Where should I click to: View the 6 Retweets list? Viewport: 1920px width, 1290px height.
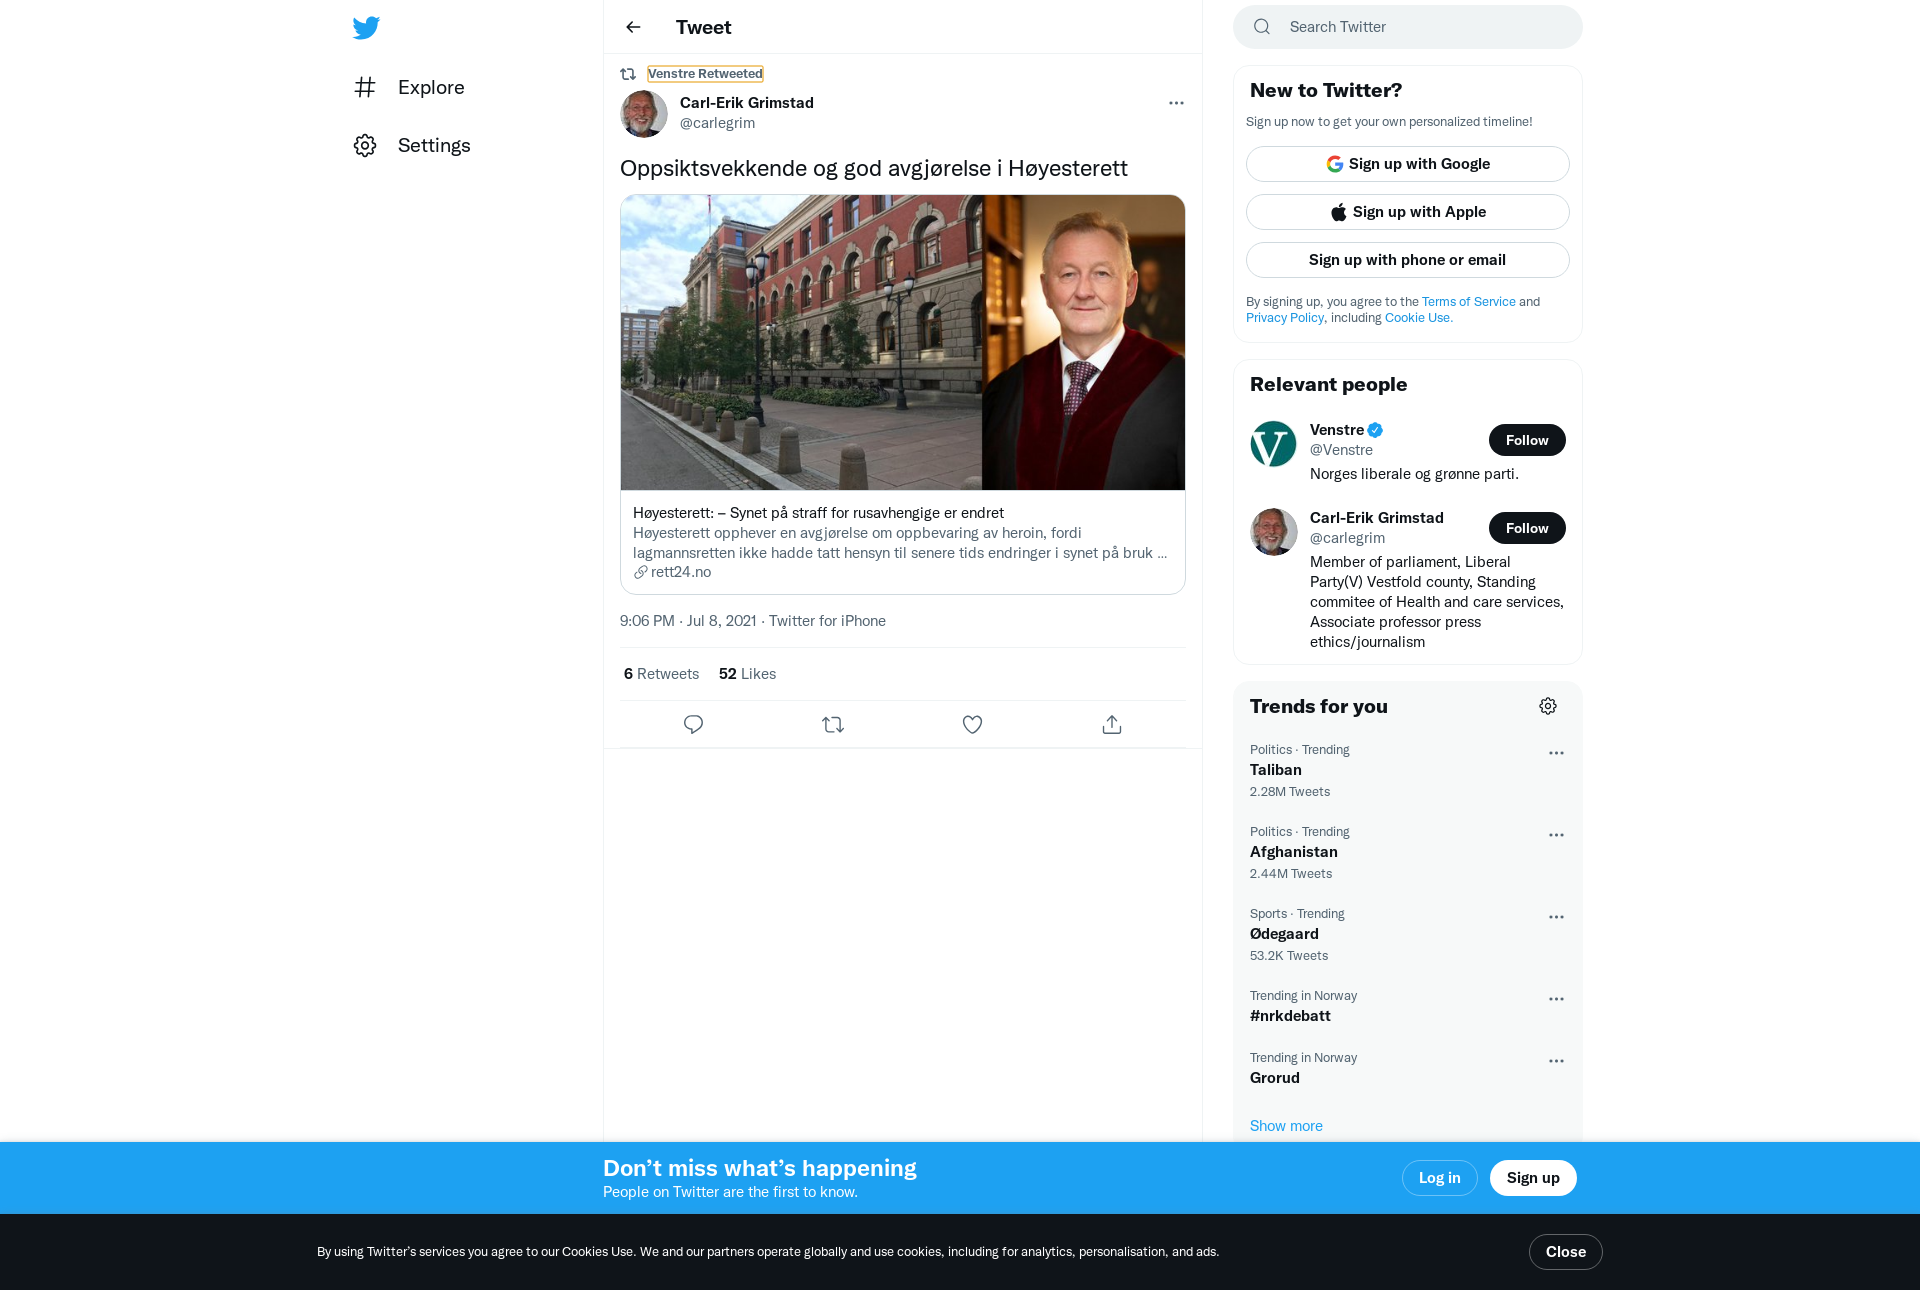661,674
